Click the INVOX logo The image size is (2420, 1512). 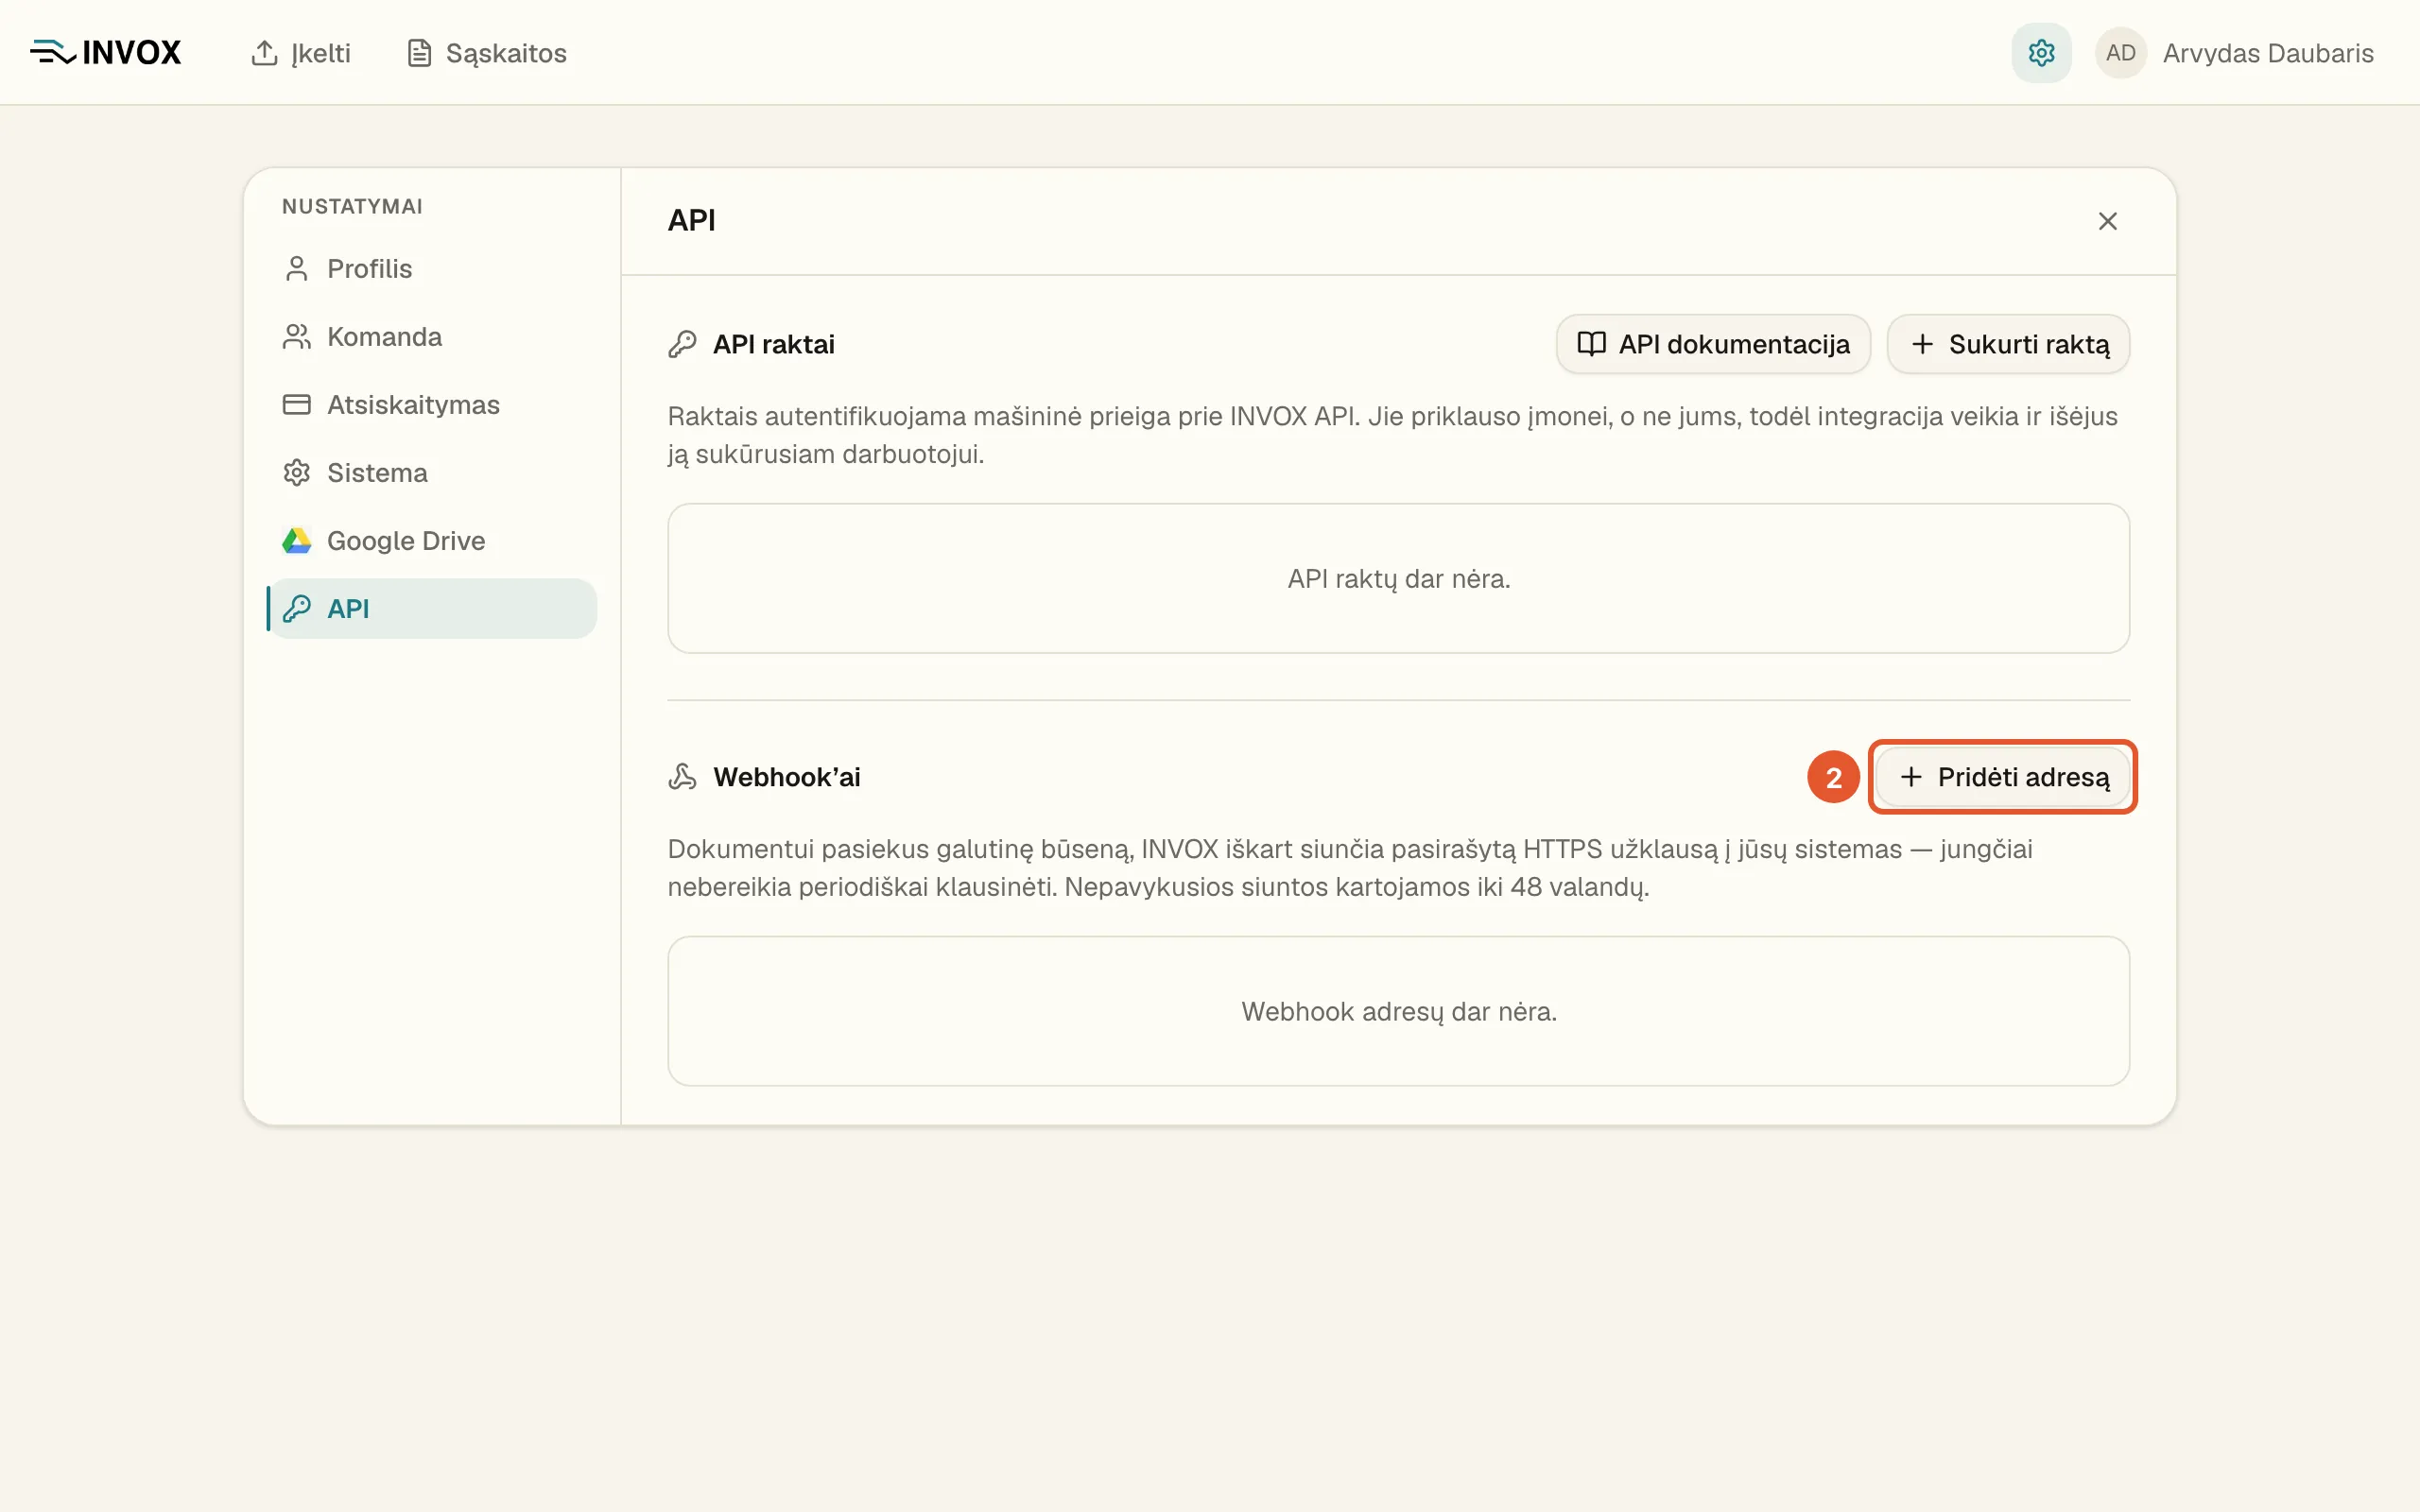pos(105,52)
